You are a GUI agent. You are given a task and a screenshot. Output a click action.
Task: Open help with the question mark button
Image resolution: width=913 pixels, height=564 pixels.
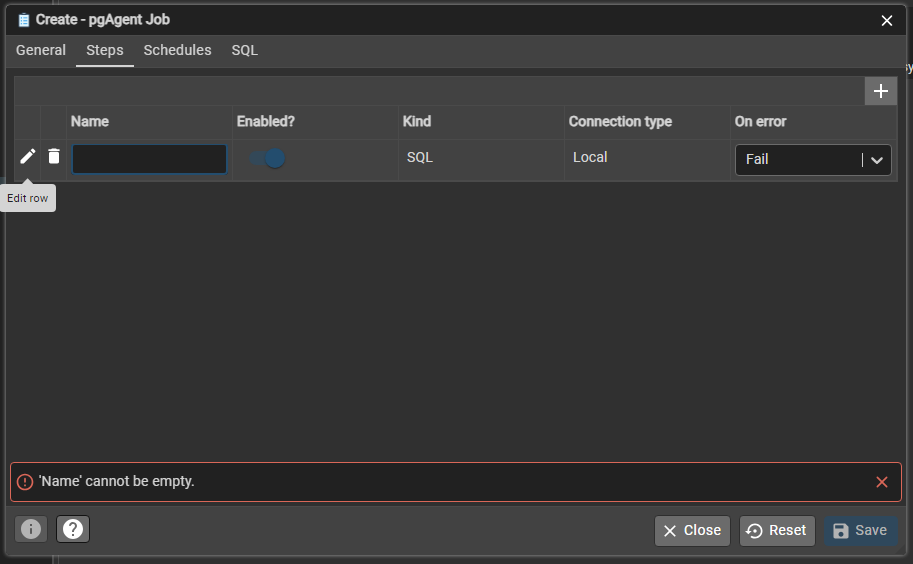pos(73,529)
